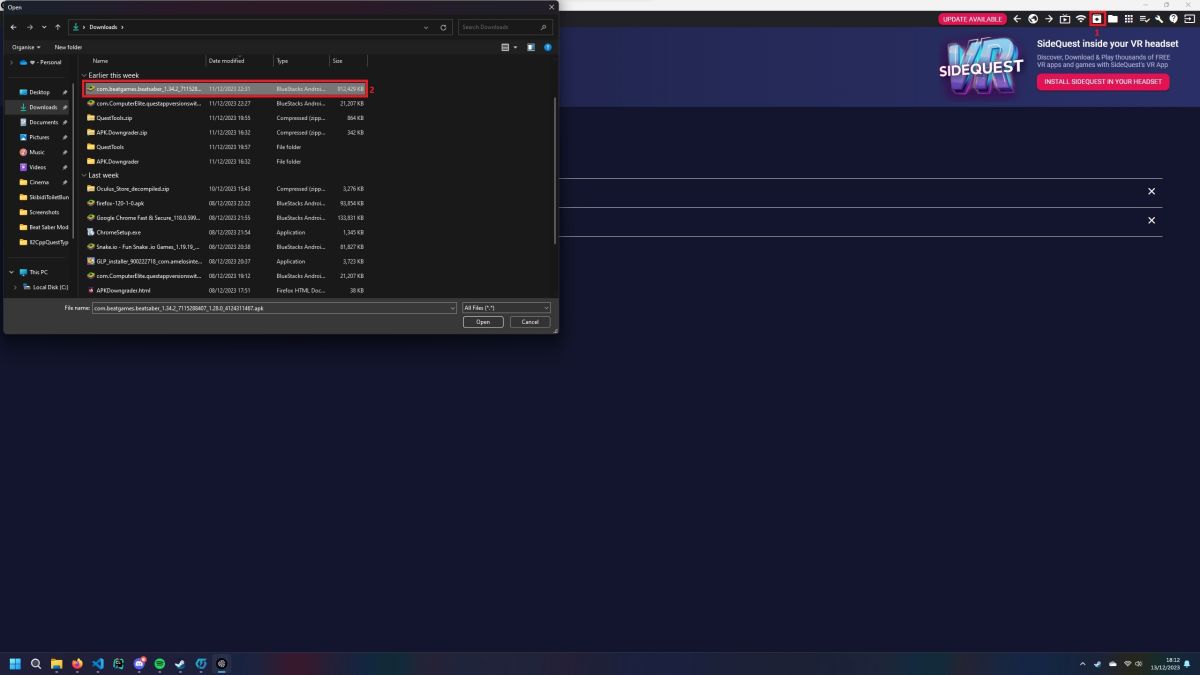1200x675 pixels.
Task: Select the com.beatgames.beatsaber APK file
Action: tap(225, 89)
